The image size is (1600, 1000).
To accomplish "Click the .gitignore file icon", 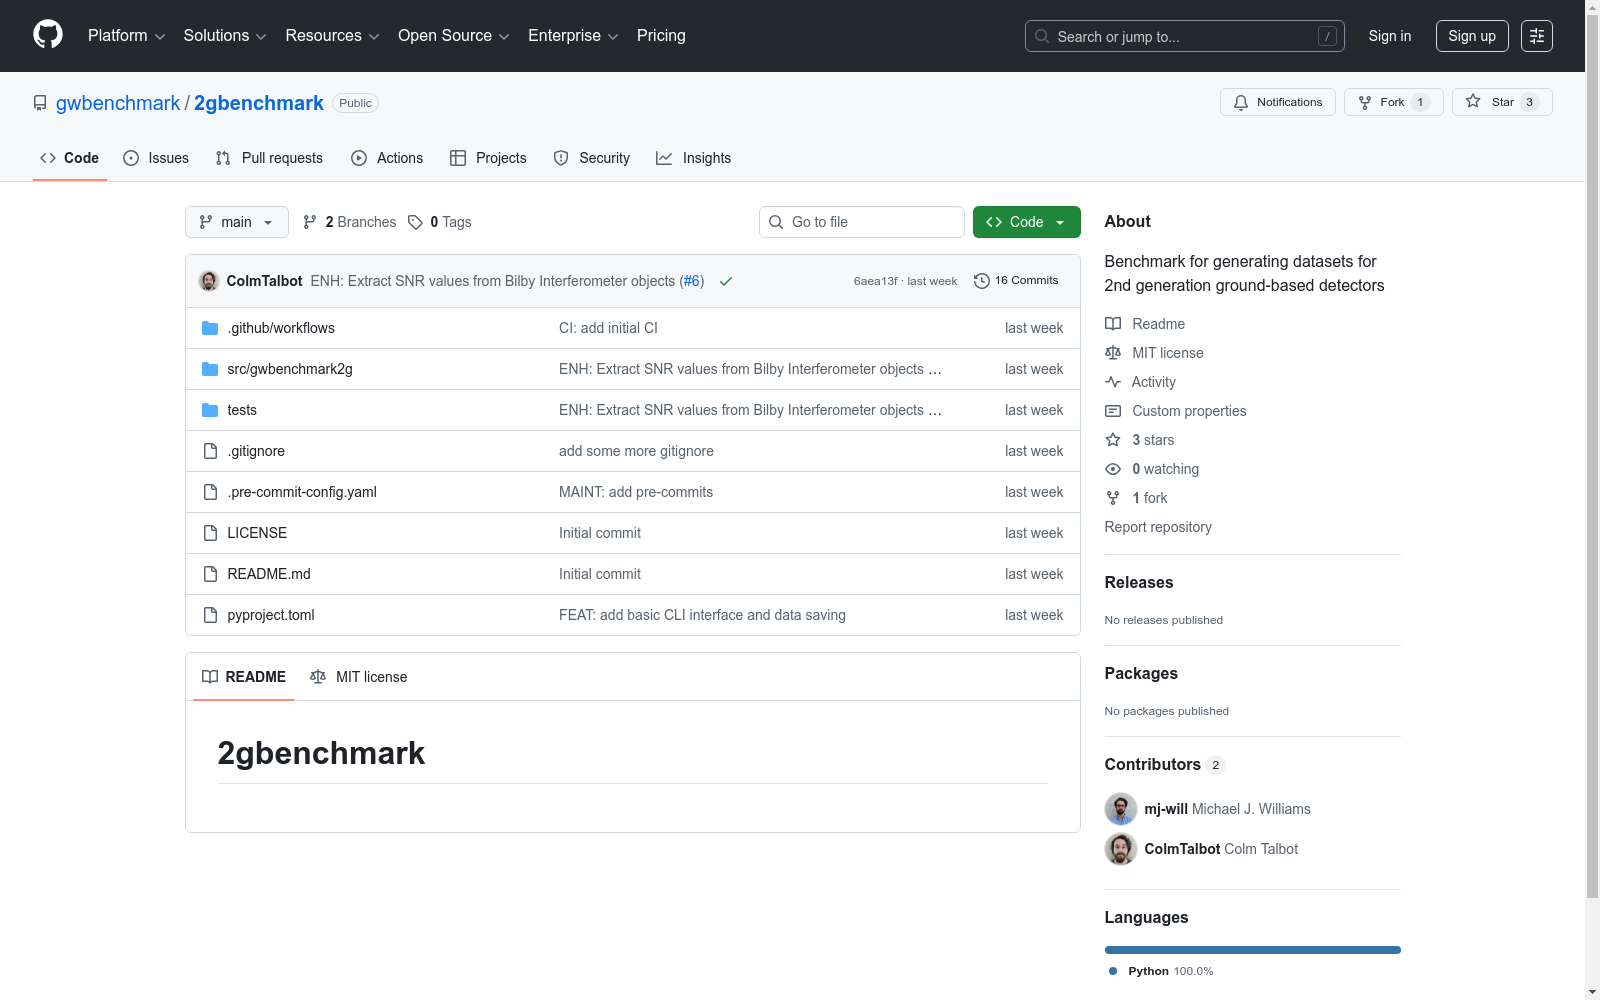I will click(x=210, y=451).
